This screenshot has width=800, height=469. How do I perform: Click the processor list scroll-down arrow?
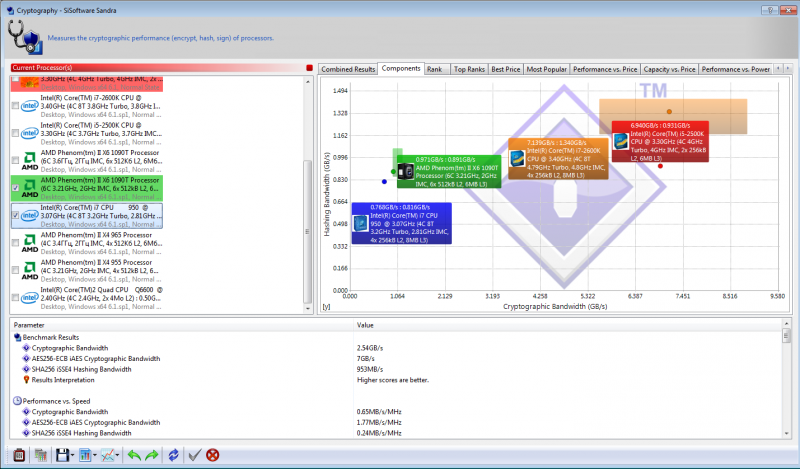(308, 309)
